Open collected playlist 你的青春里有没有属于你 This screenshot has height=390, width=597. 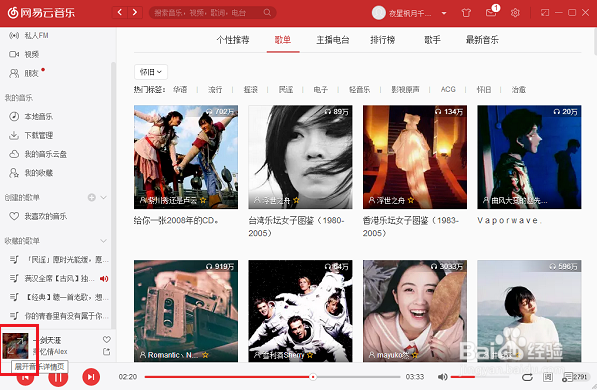click(59, 316)
